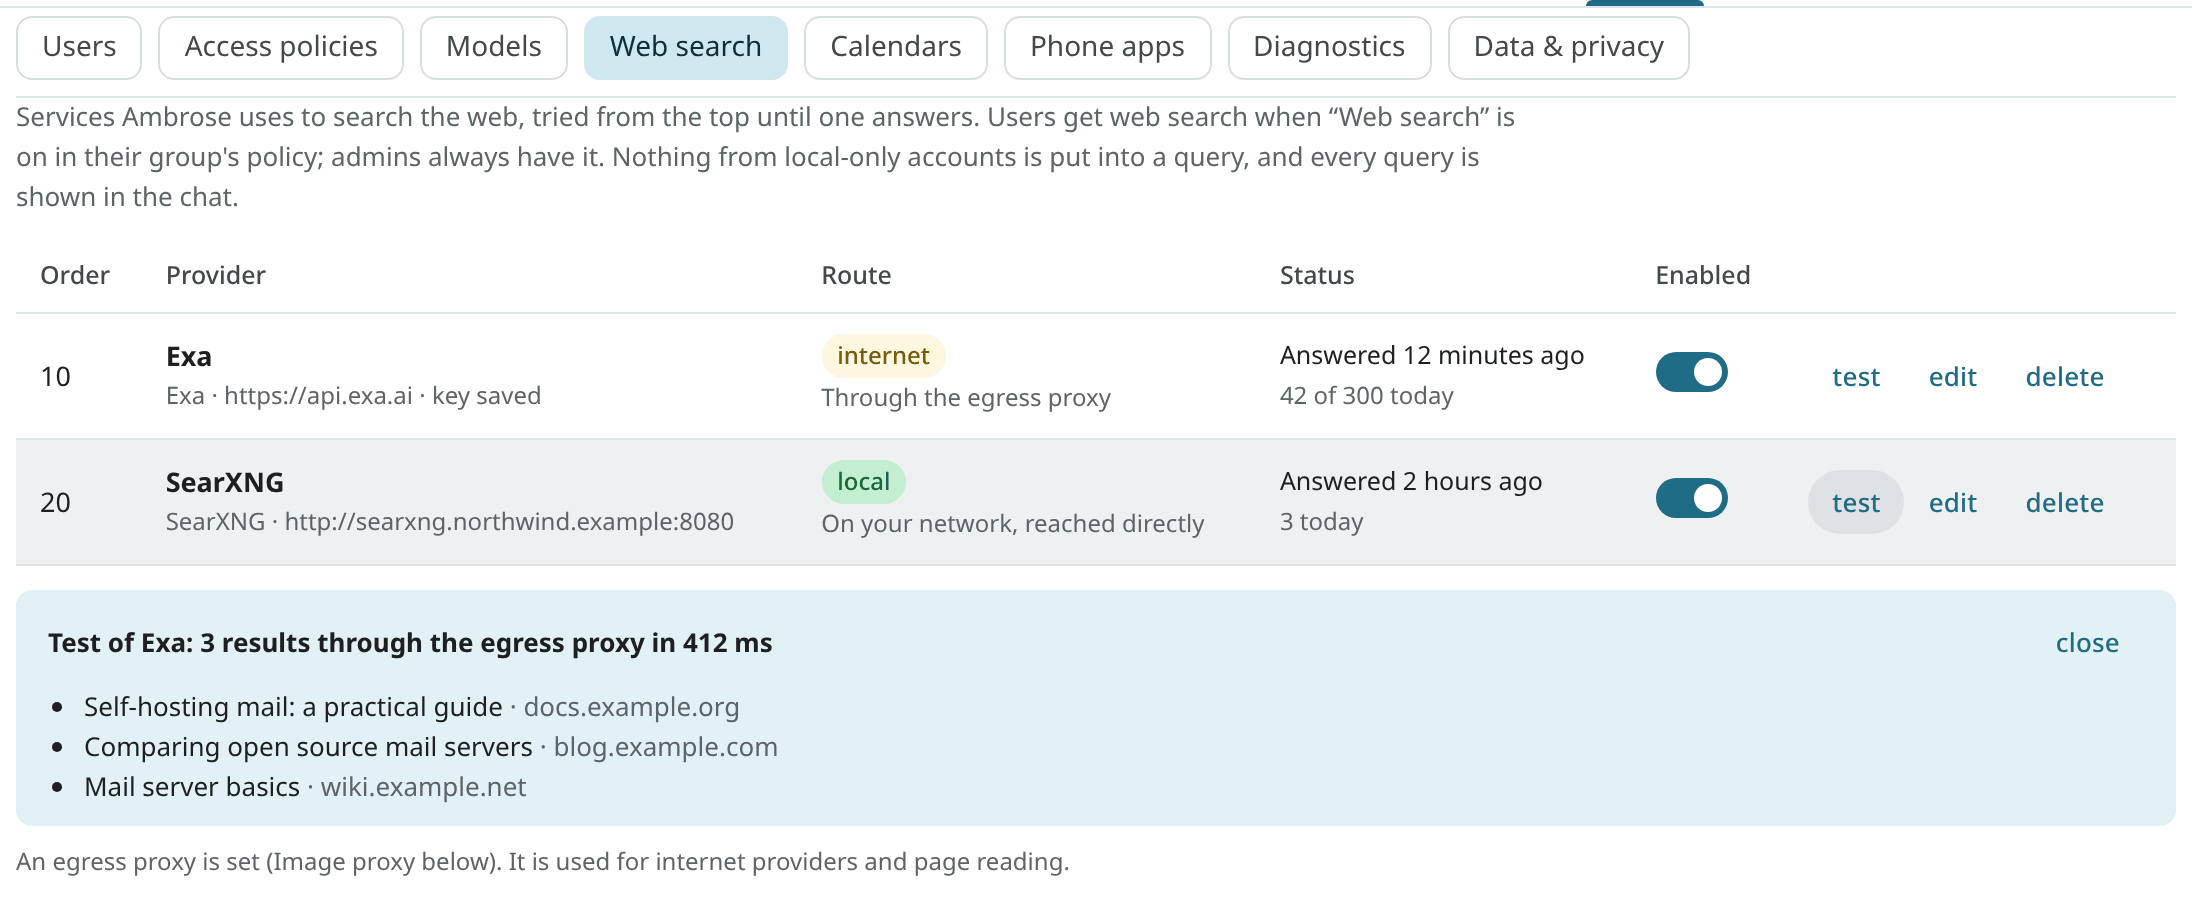Click the Exa provider name
This screenshot has width=2192, height=898.
pyautogui.click(x=189, y=357)
